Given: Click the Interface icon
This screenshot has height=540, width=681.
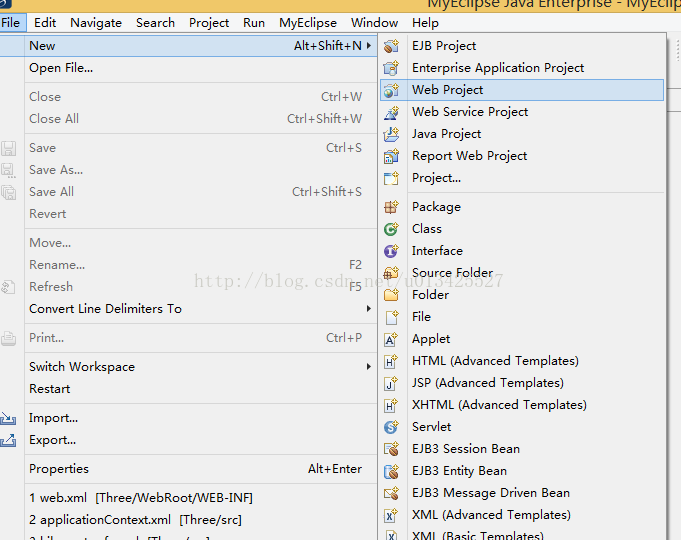Looking at the screenshot, I should point(391,251).
